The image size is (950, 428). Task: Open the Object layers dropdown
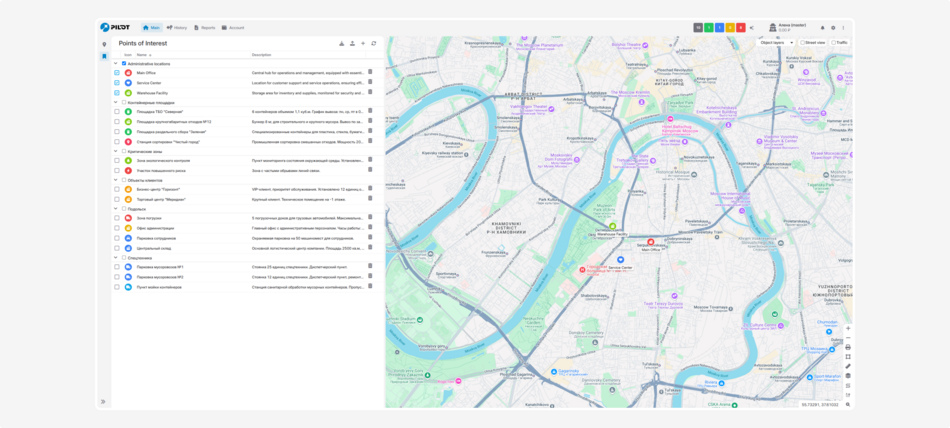coord(776,43)
